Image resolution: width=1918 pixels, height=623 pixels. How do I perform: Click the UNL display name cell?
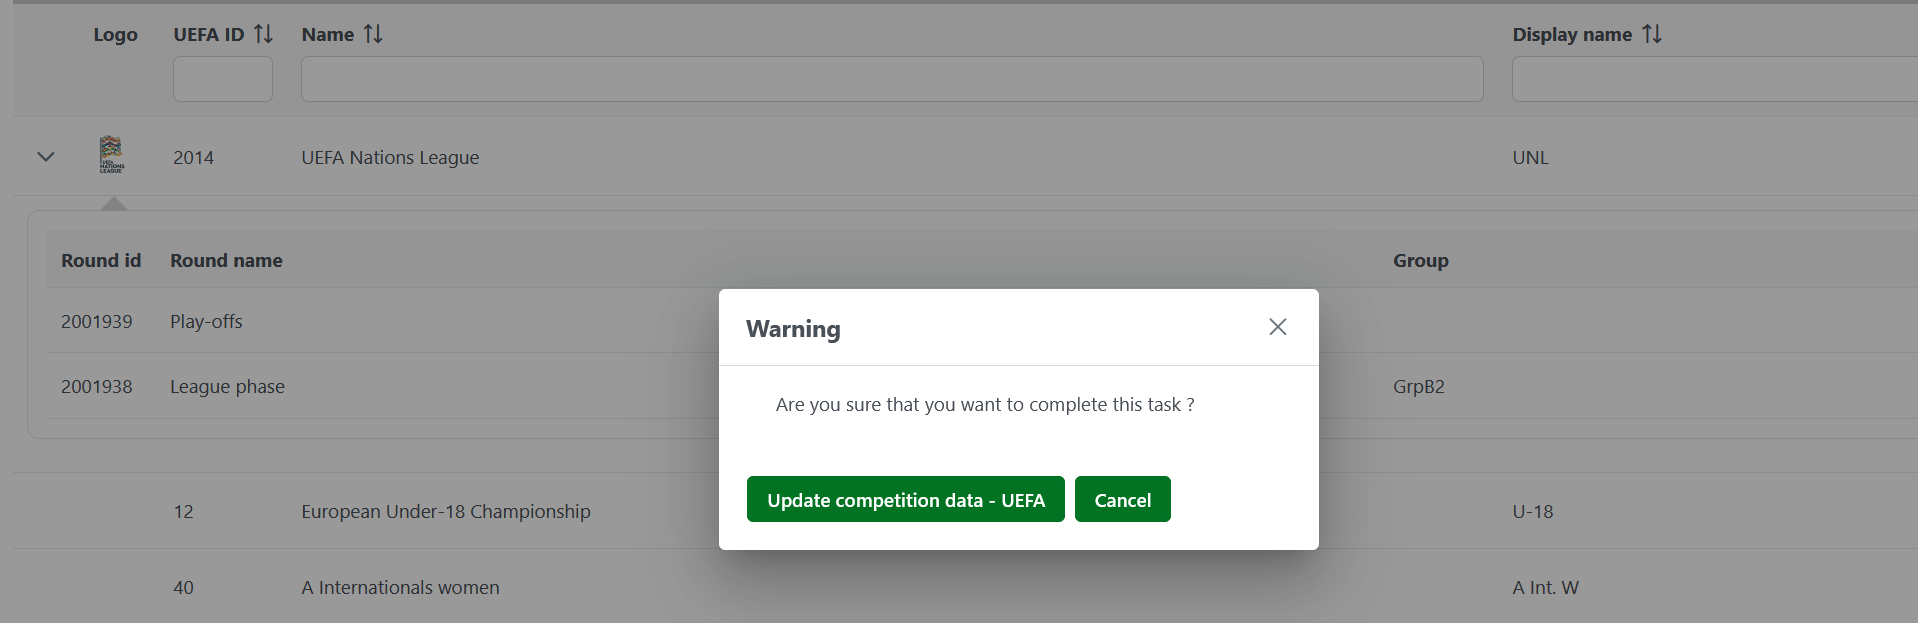[x=1530, y=158]
